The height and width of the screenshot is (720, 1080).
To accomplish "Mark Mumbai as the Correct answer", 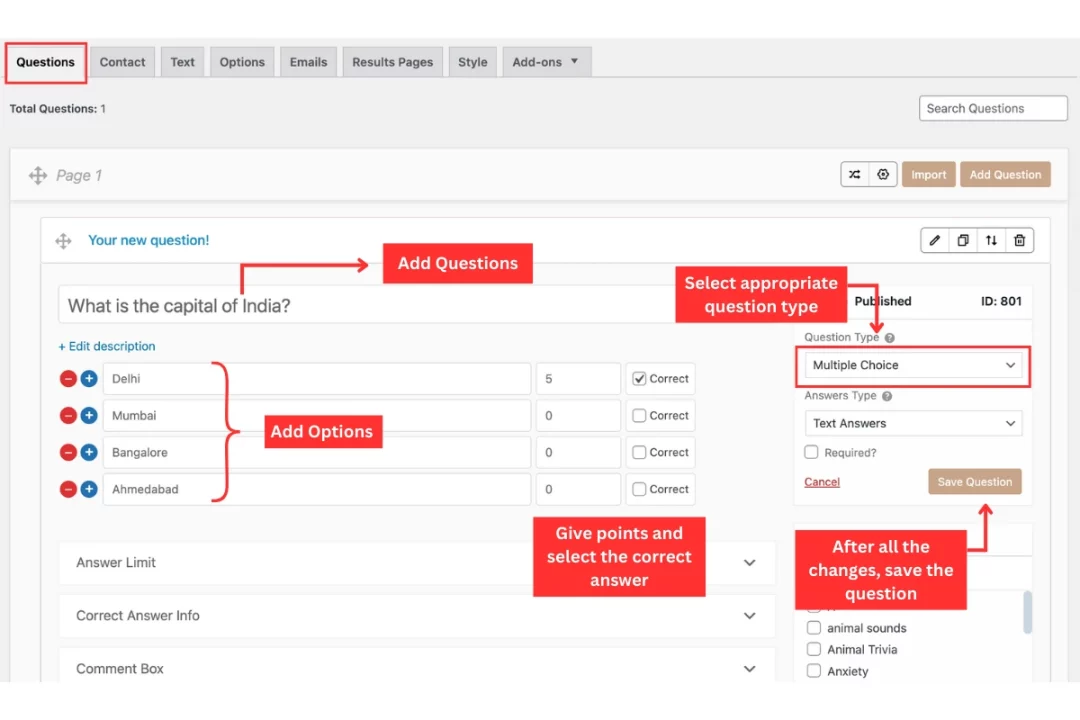I will (x=640, y=416).
